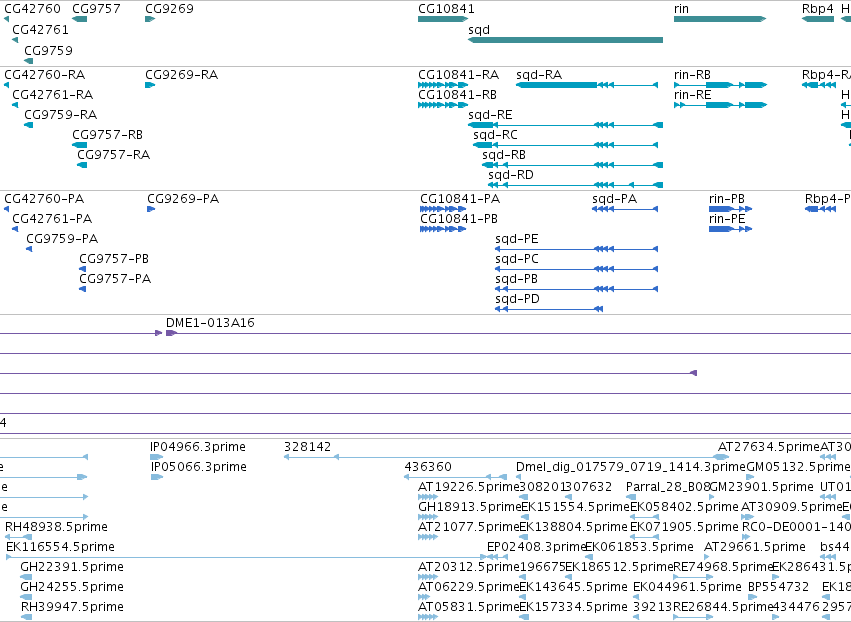851x622 pixels.
Task: Select the AT21077.5prime EST label
Action: [469, 527]
